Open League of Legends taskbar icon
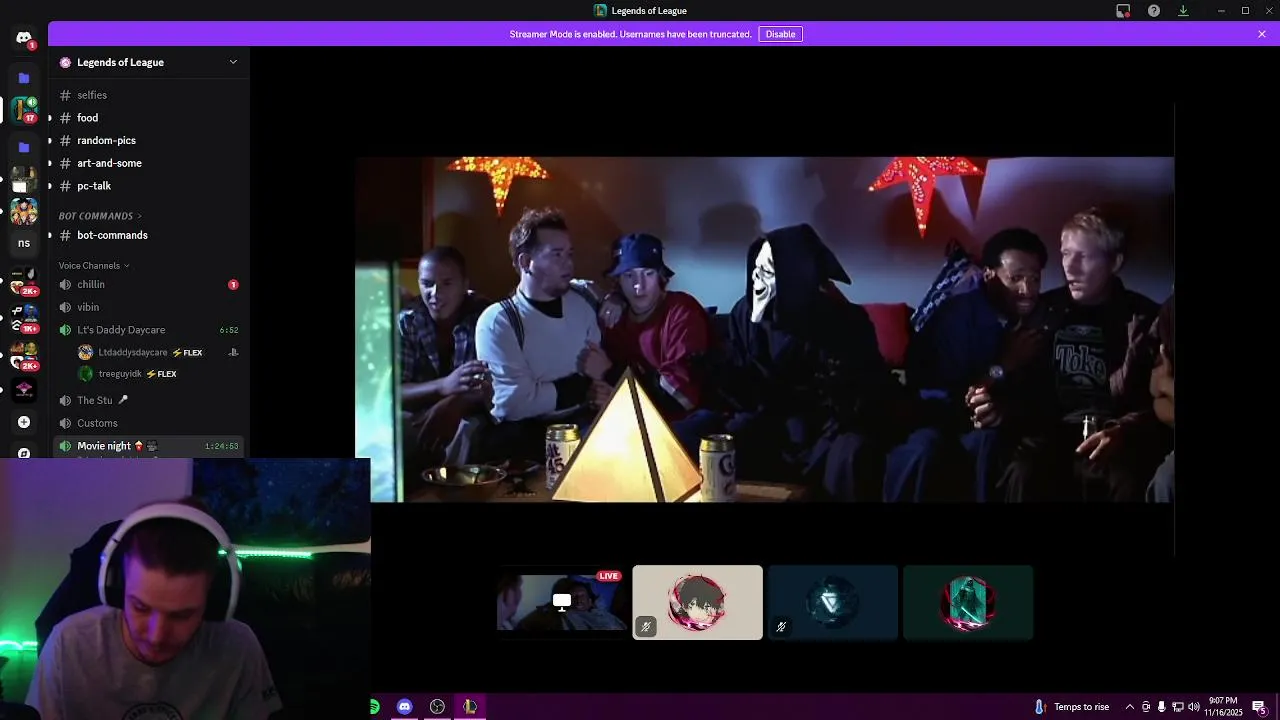Viewport: 1280px width, 720px height. (470, 707)
